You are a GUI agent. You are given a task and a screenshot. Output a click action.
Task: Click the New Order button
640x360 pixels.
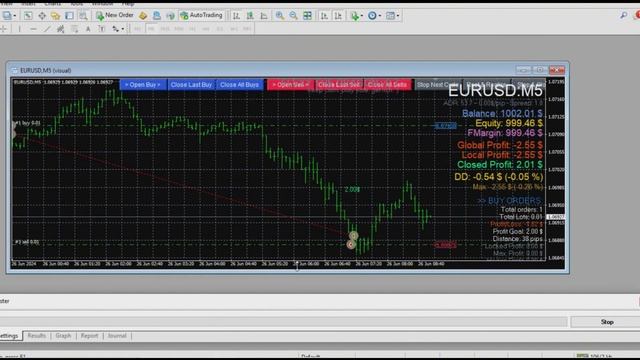tap(114, 16)
